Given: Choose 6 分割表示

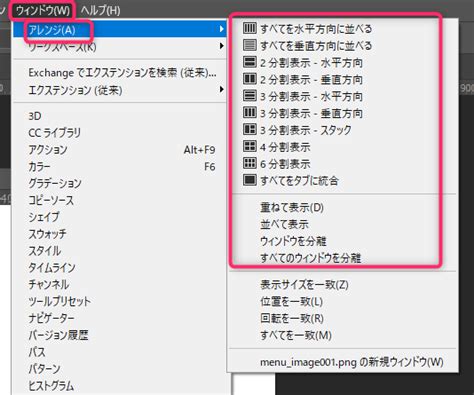Looking at the screenshot, I should 285,164.
